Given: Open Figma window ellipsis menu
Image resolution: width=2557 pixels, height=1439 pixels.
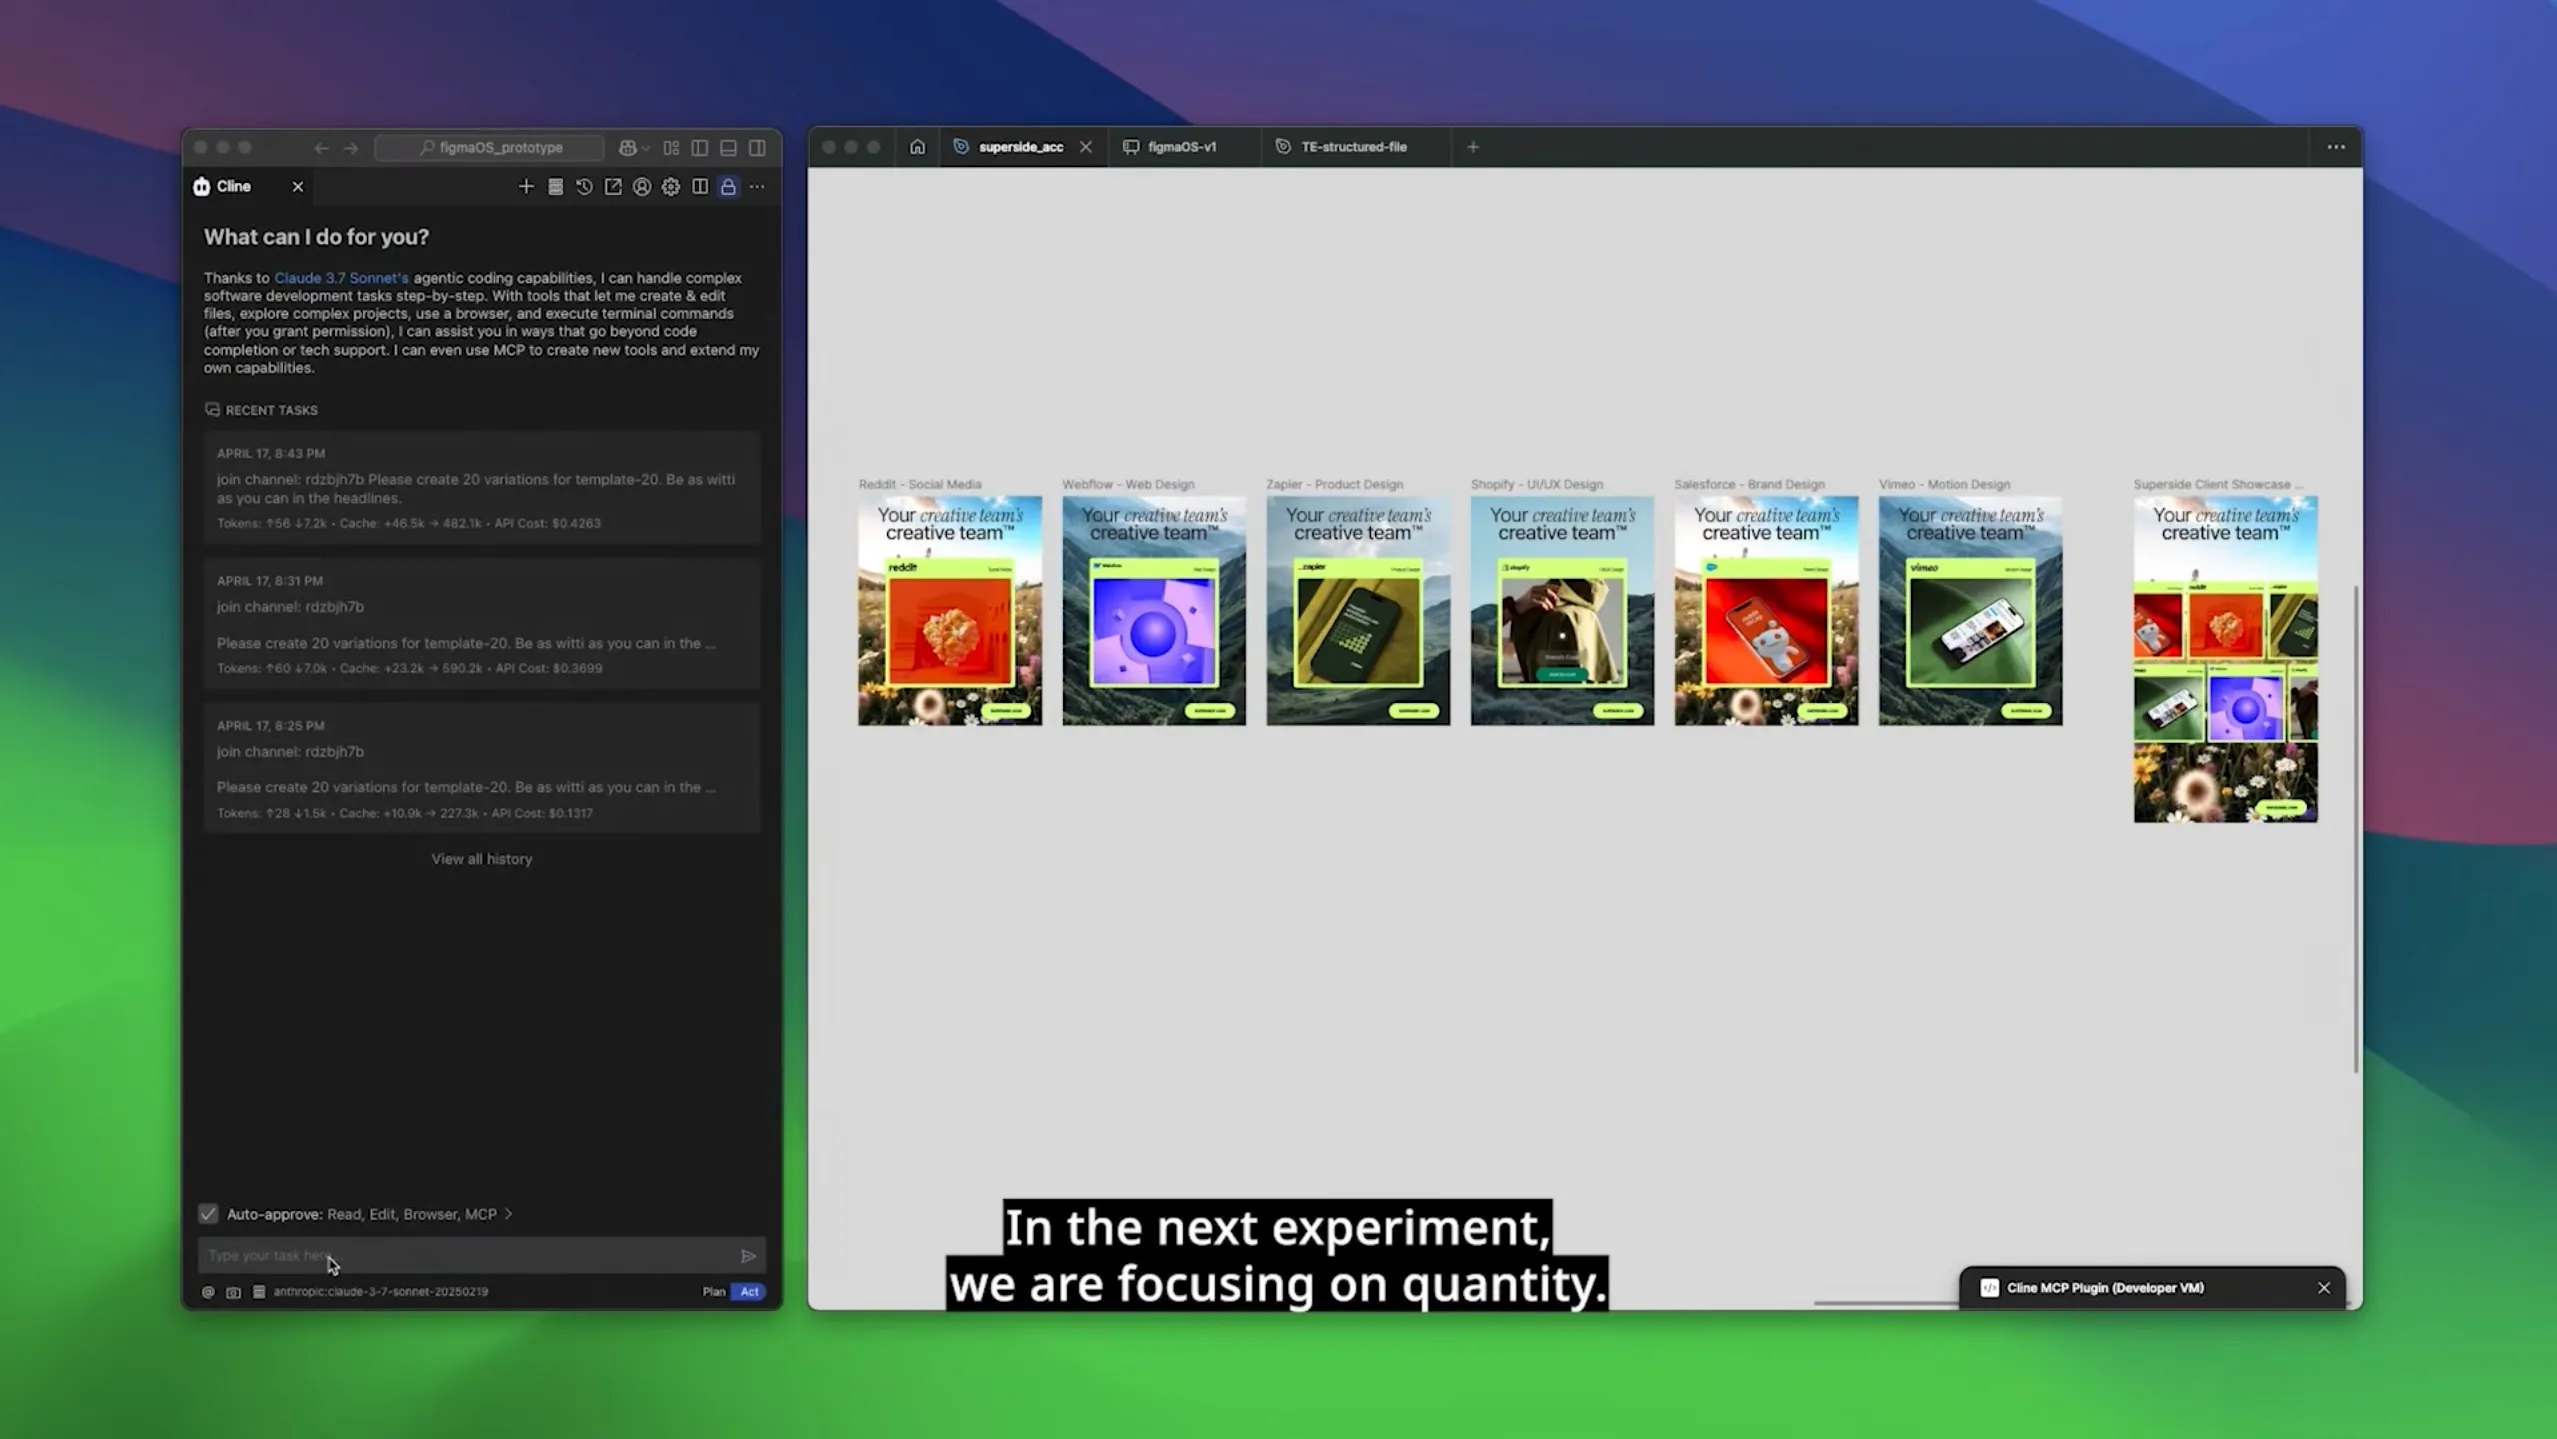Looking at the screenshot, I should point(2336,147).
